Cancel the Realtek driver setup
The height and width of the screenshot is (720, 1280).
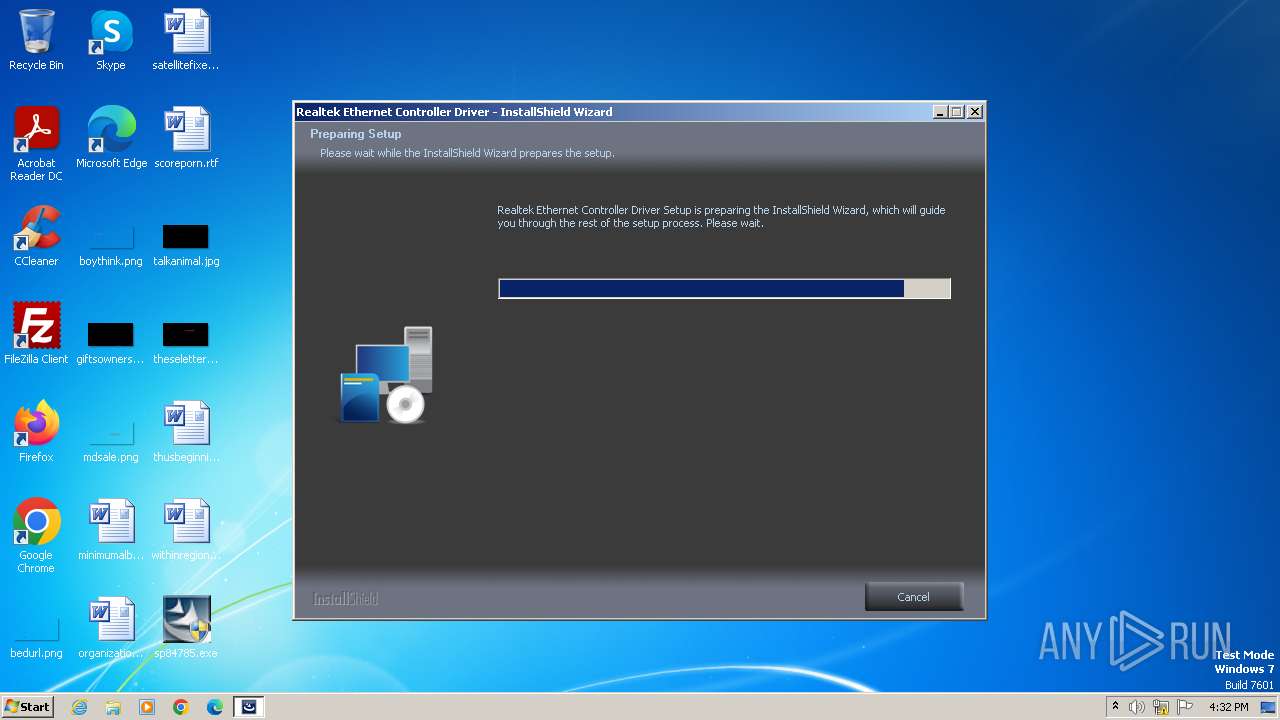pos(913,597)
